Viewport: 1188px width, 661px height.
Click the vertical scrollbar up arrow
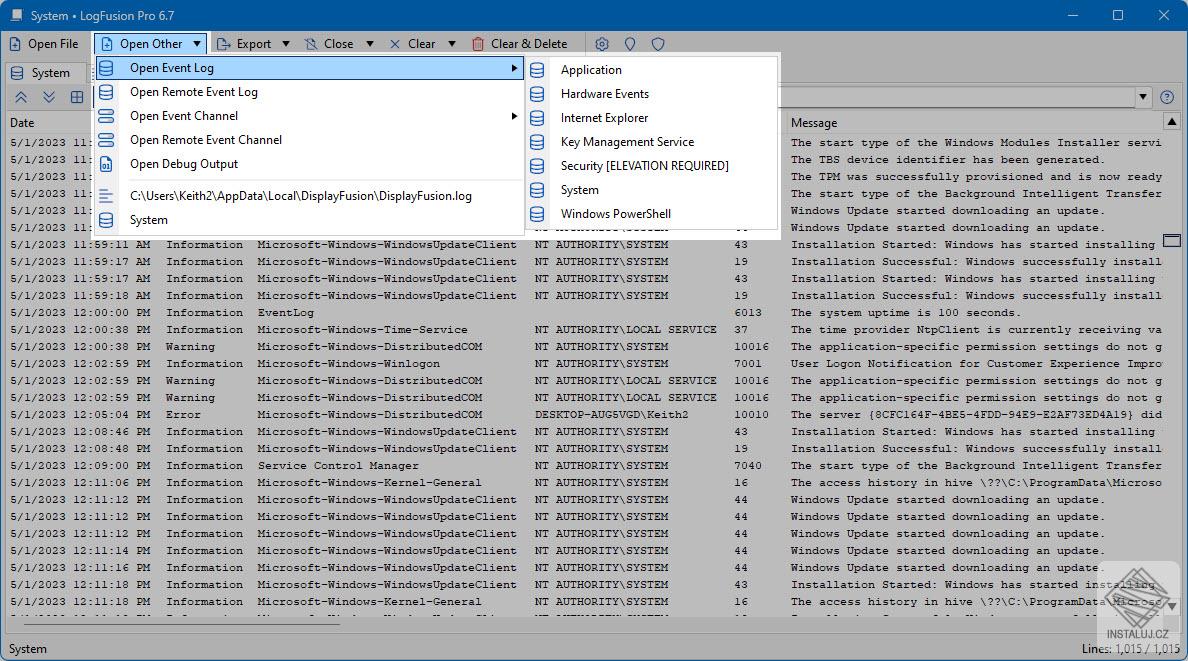click(x=1172, y=122)
